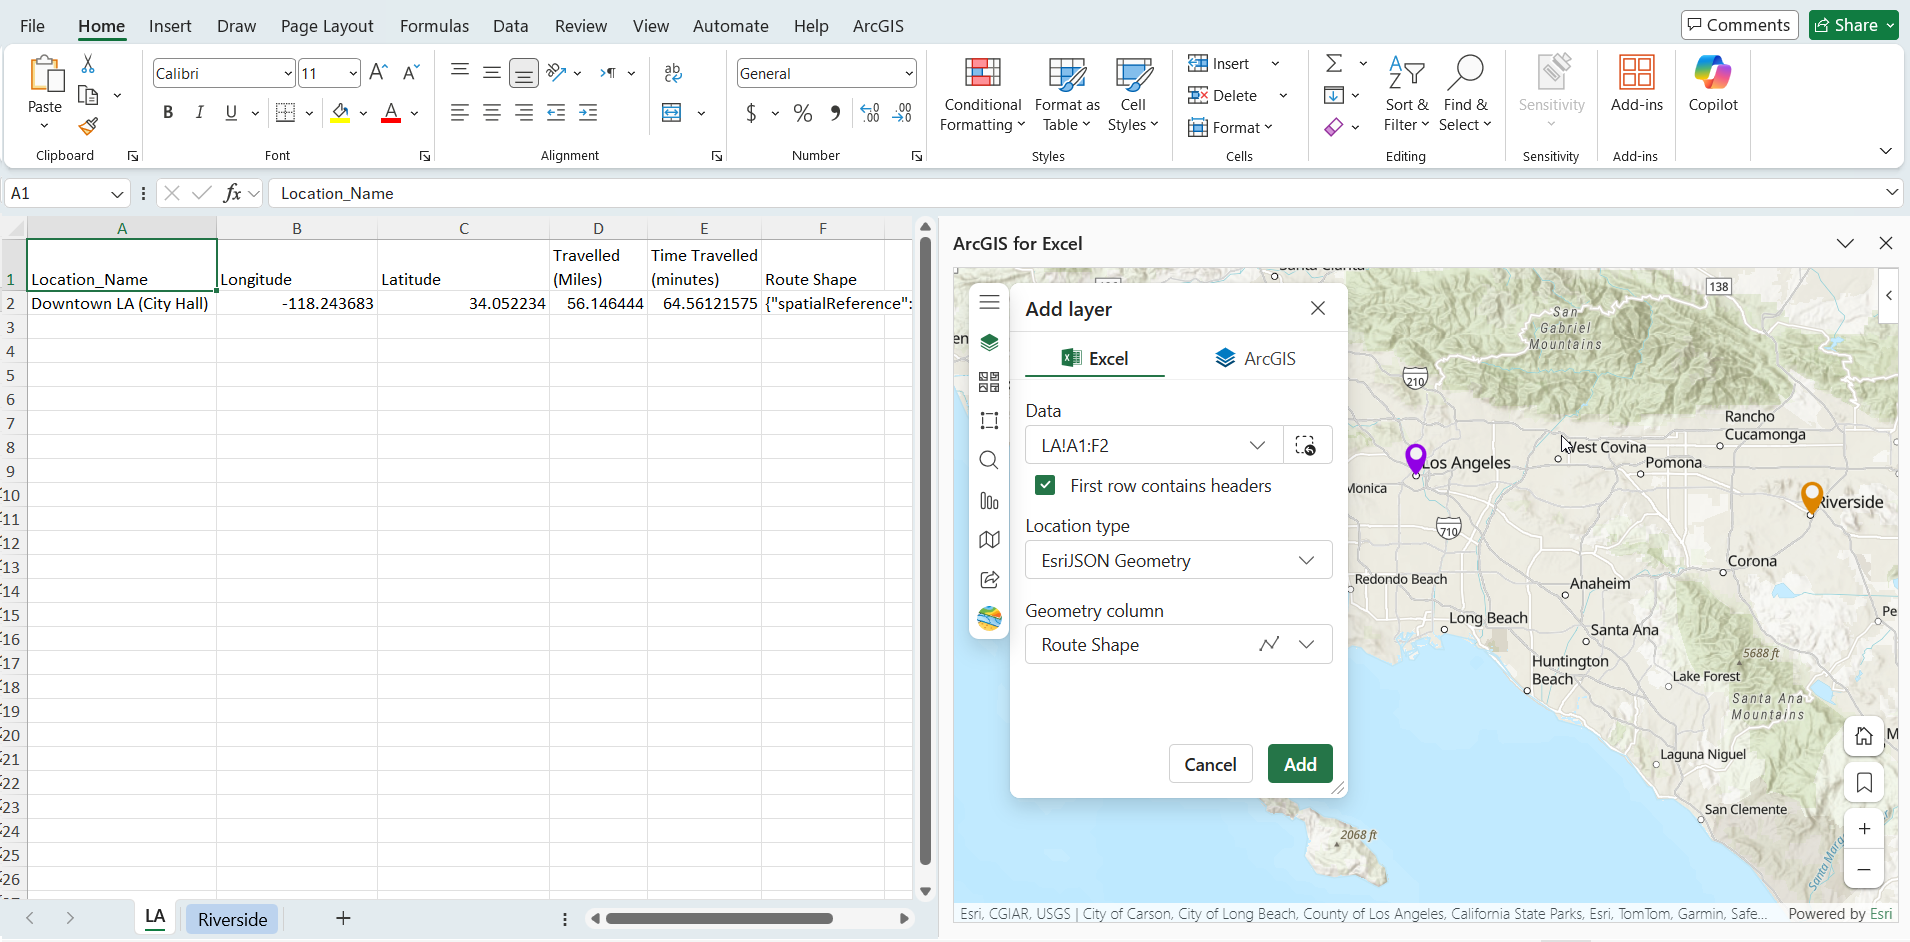Click the map Home extent button

[1864, 737]
